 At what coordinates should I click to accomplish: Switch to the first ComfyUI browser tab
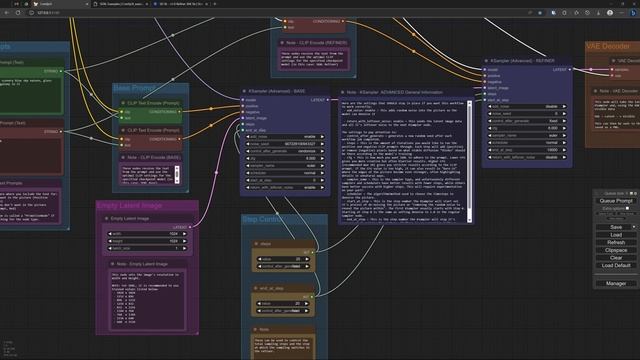tap(61, 4)
